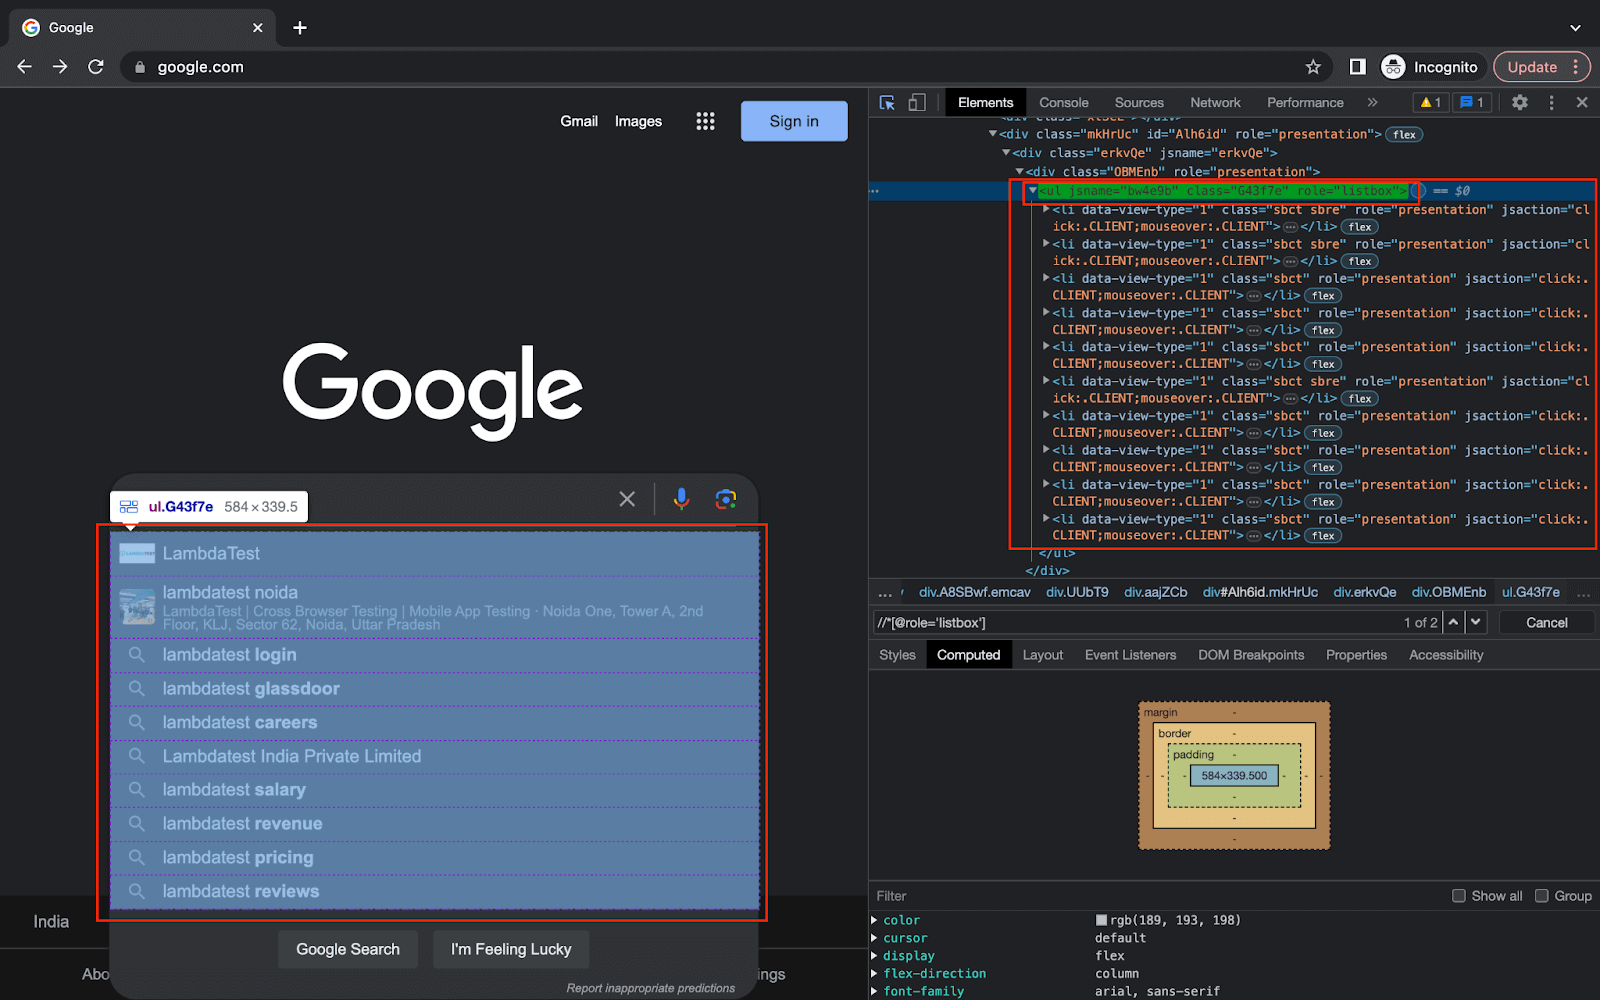Open DevTools more options menu
This screenshot has width=1600, height=1000.
pyautogui.click(x=1551, y=103)
